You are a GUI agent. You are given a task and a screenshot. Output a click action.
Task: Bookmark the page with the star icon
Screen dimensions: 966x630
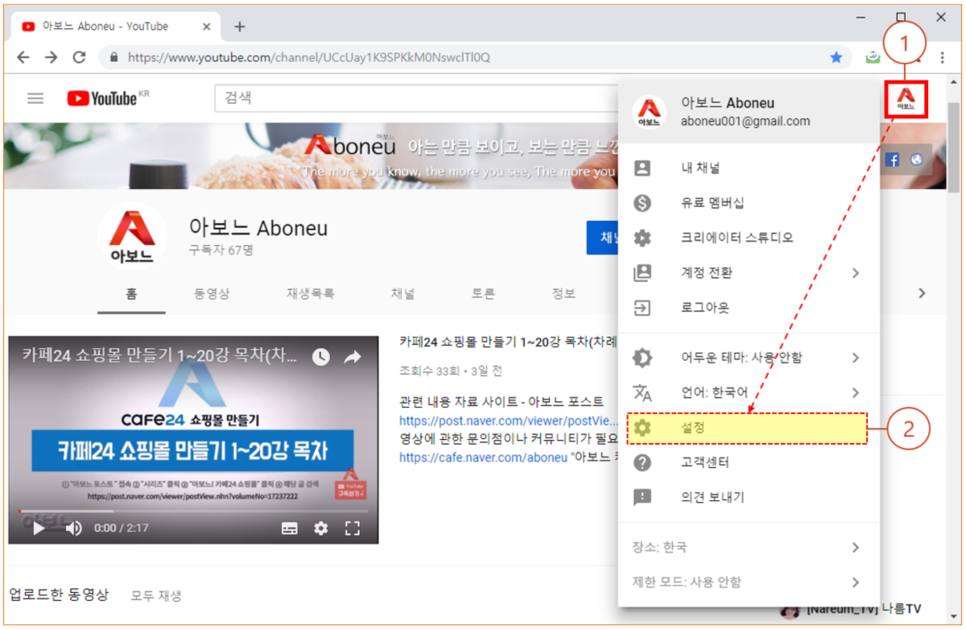836,57
